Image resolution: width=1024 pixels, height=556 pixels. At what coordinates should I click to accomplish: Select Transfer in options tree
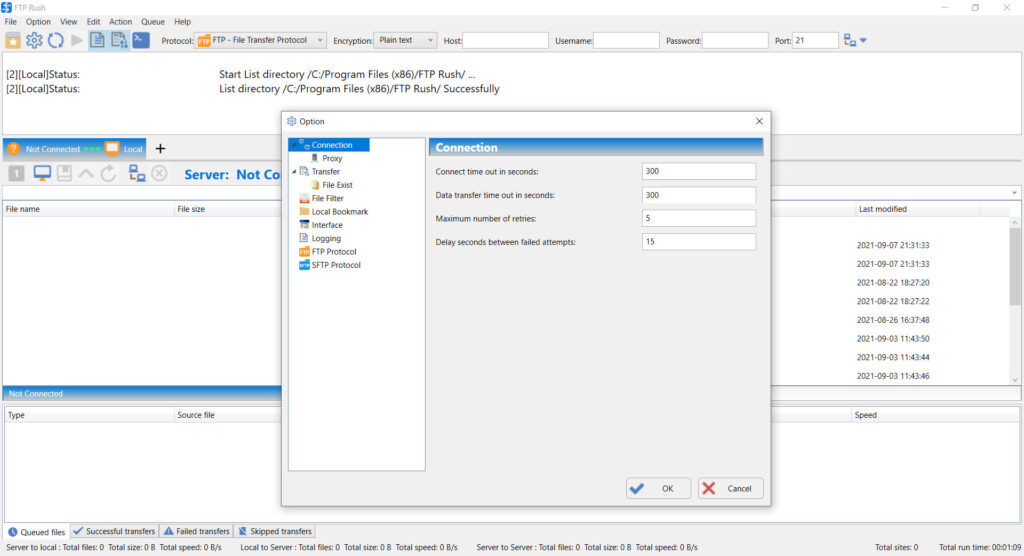[325, 172]
